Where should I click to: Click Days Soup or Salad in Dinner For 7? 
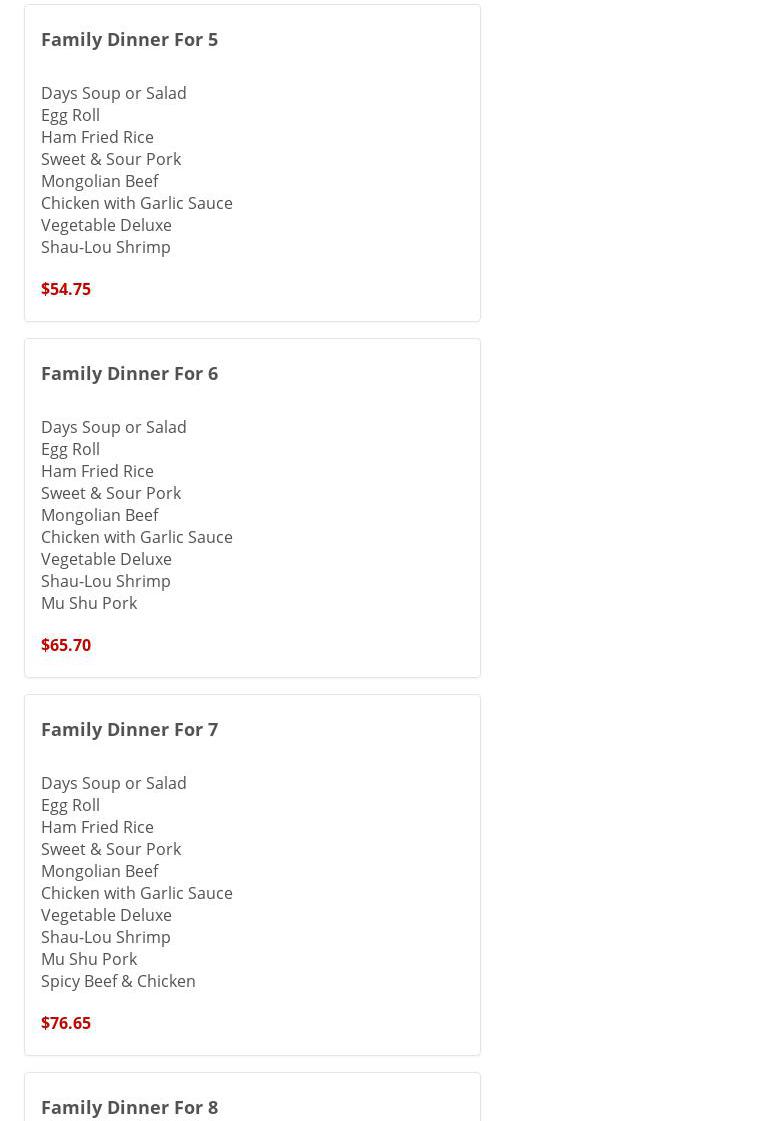(x=114, y=783)
